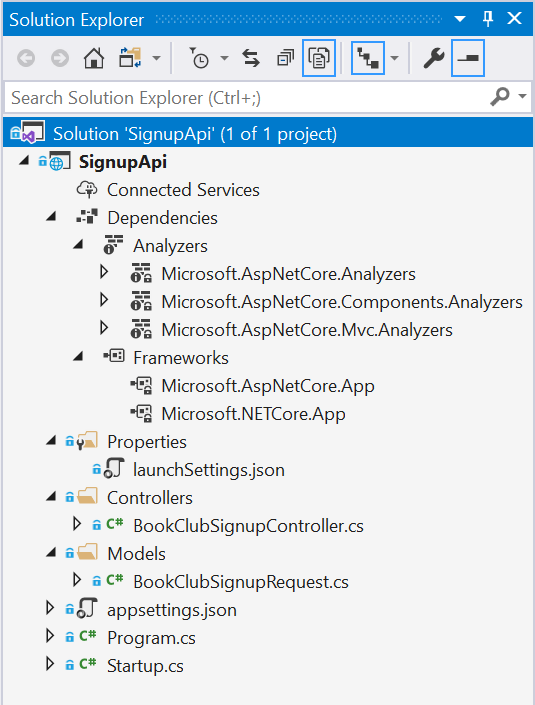The image size is (535, 705).
Task: Select BookClubSignupRequest.cs file
Action: click(x=241, y=582)
